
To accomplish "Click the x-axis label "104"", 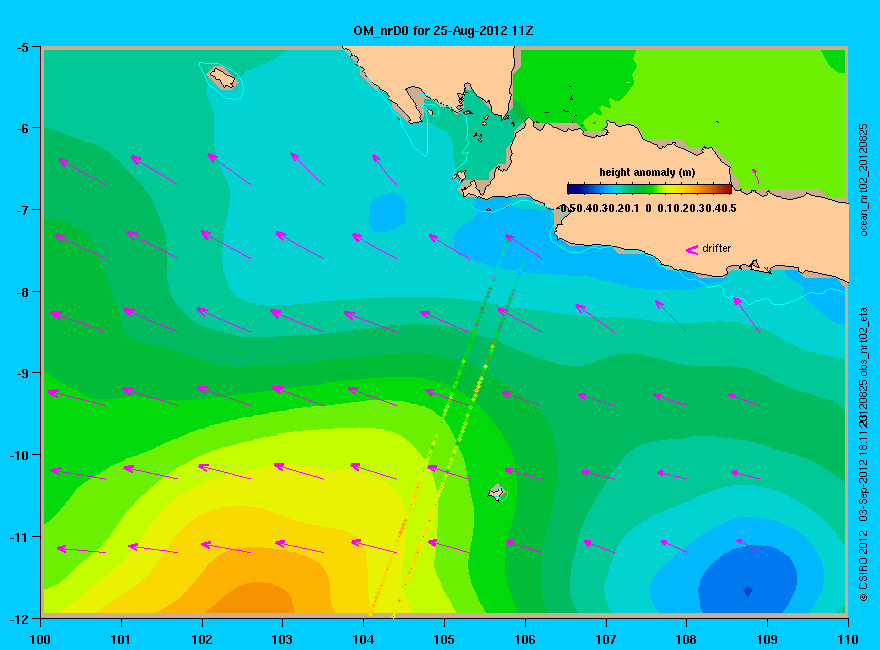I will tap(363, 639).
